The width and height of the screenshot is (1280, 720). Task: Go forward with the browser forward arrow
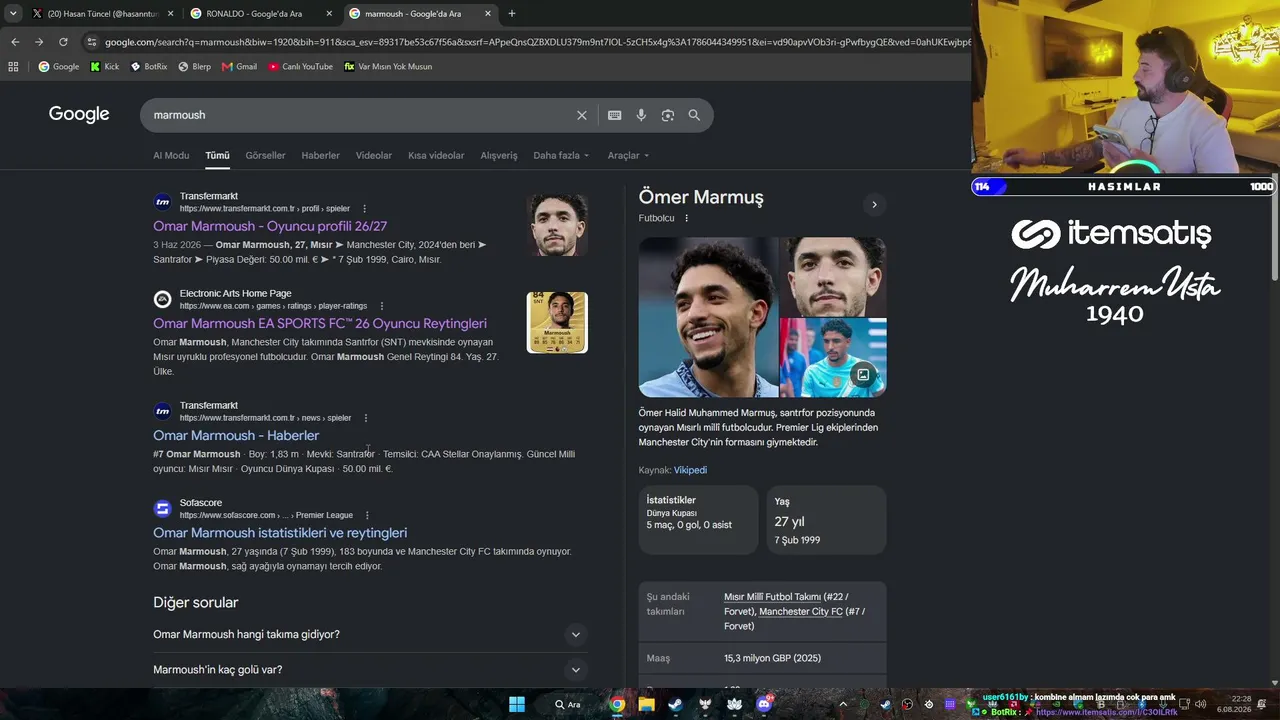39,42
